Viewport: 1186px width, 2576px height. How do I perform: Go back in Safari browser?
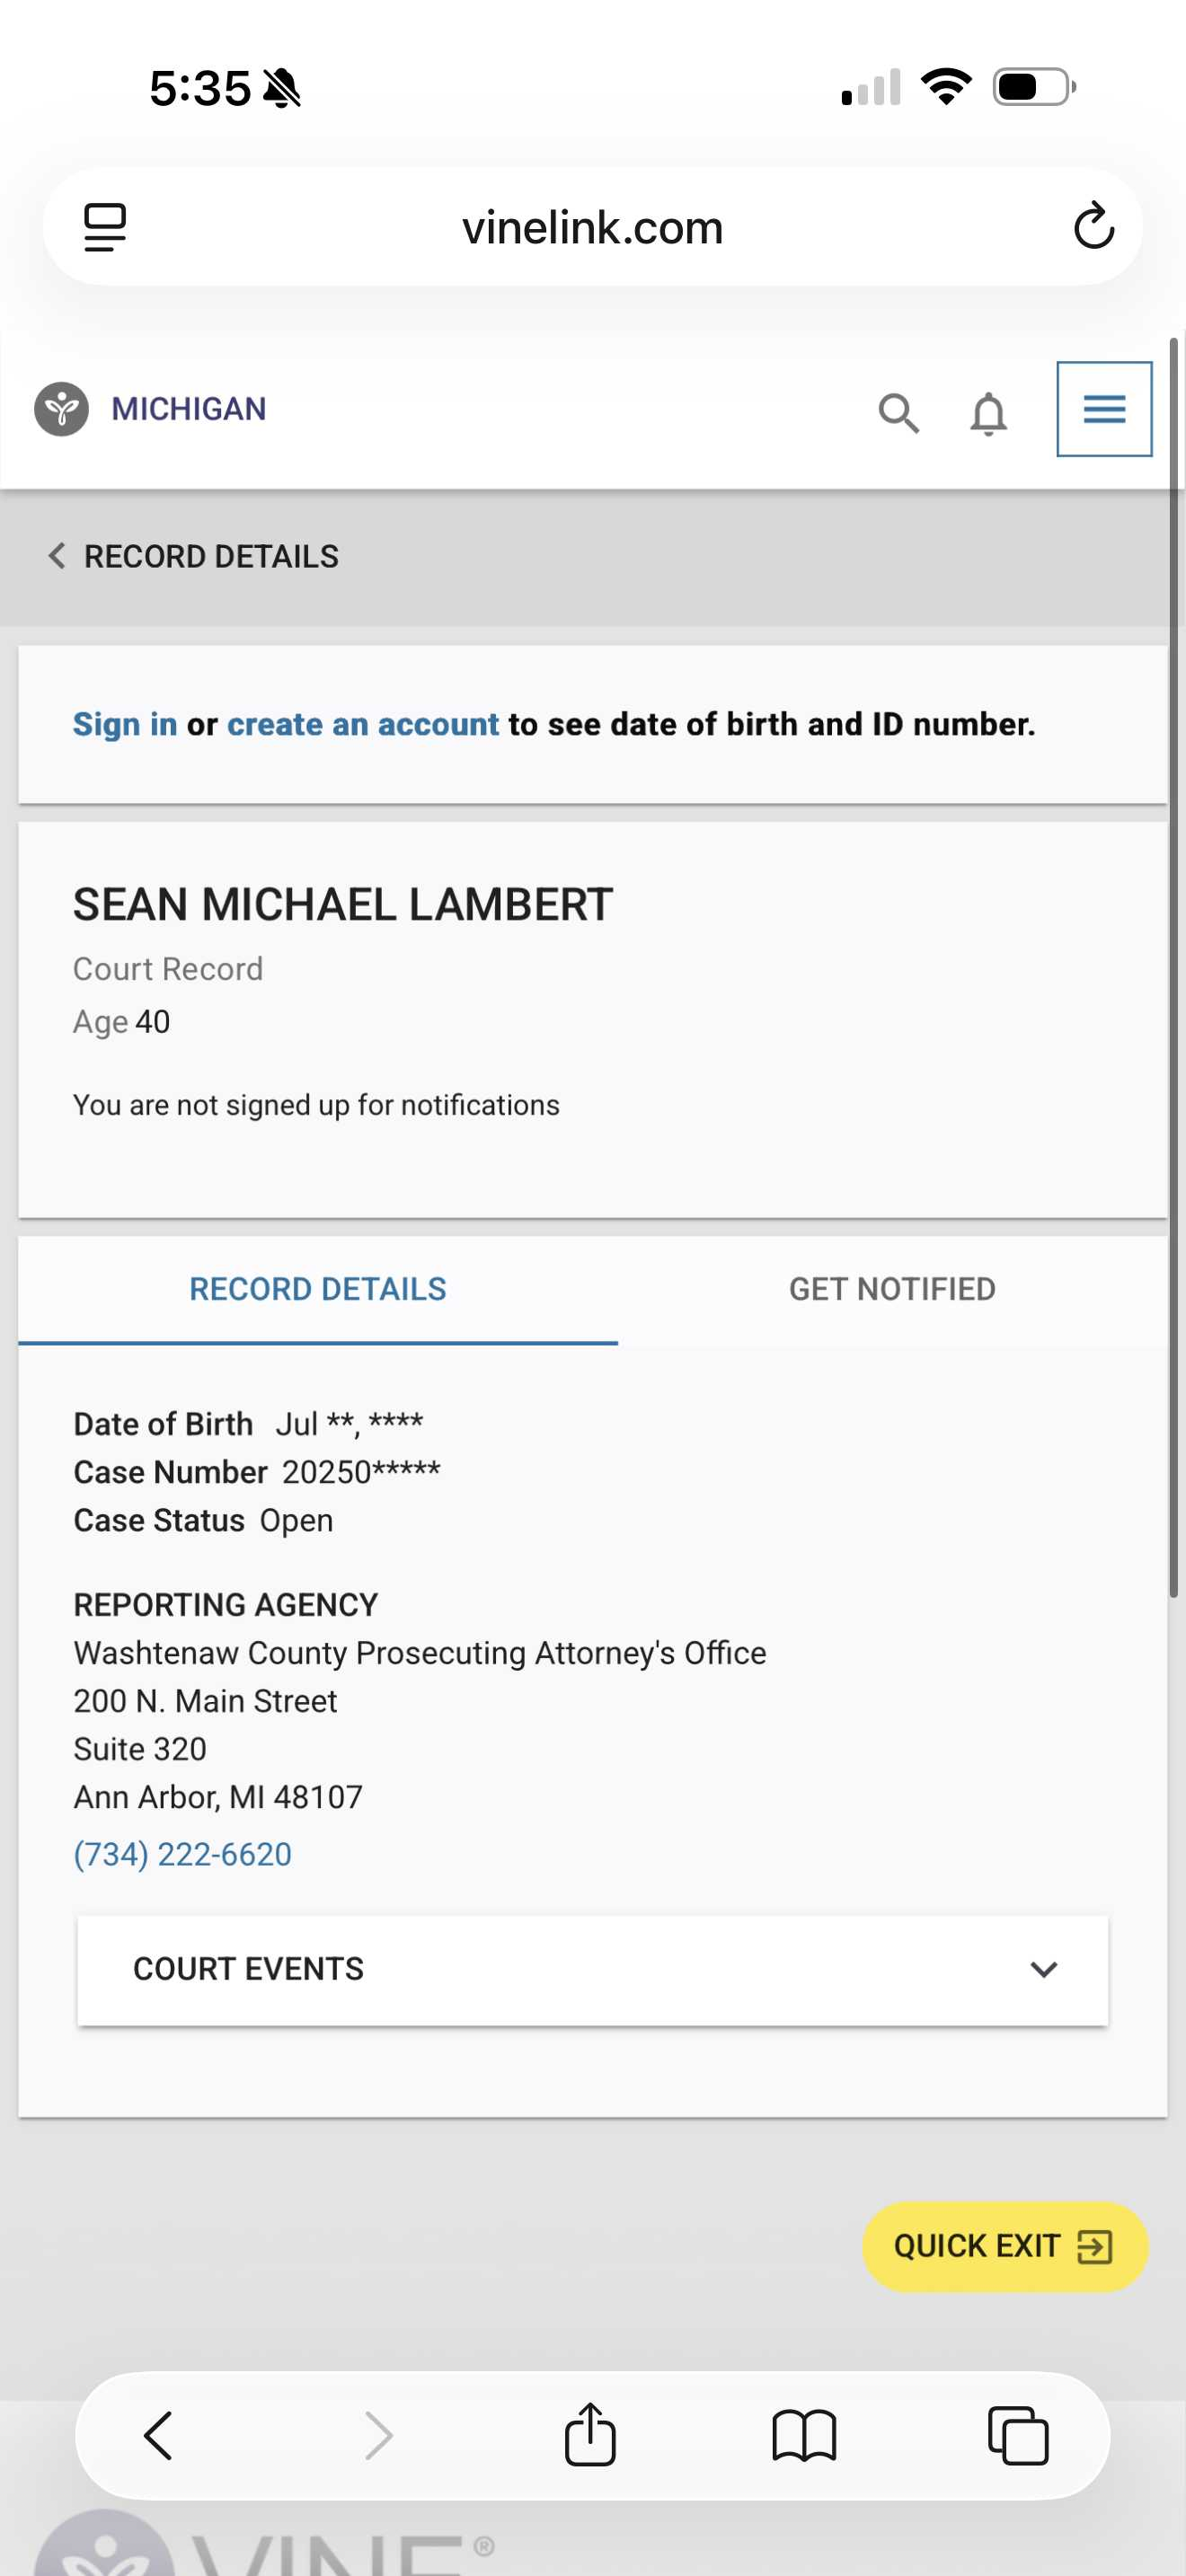159,2435
